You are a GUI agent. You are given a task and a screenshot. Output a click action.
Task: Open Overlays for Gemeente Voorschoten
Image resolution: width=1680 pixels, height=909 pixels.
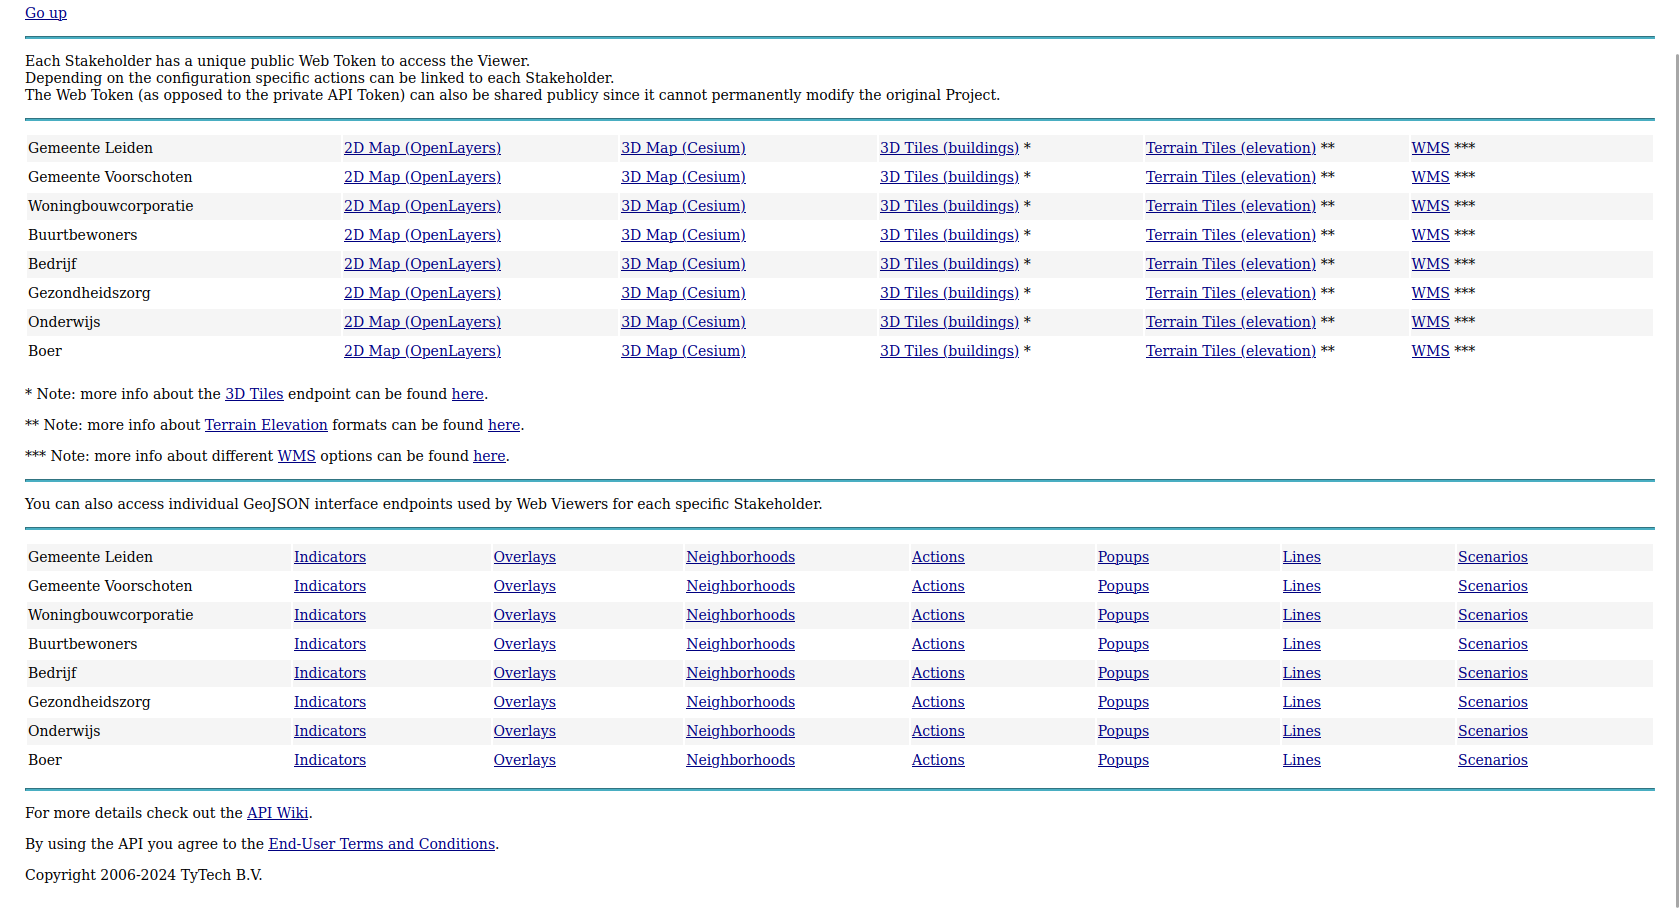pyautogui.click(x=524, y=586)
